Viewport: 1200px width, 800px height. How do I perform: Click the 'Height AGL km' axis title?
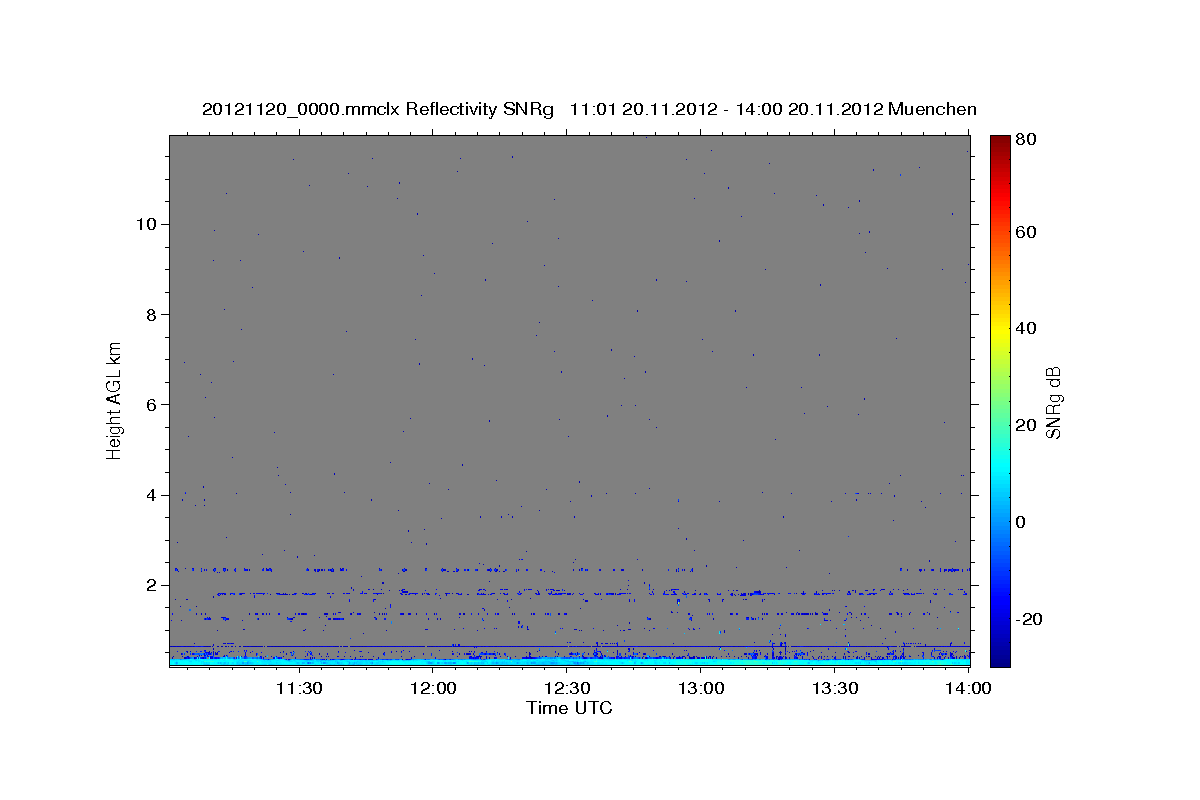(115, 398)
